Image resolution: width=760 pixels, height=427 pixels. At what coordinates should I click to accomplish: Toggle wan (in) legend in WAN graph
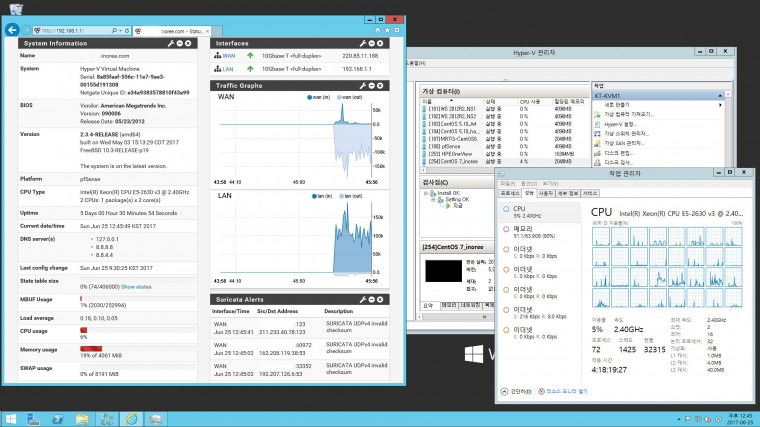[x=318, y=97]
